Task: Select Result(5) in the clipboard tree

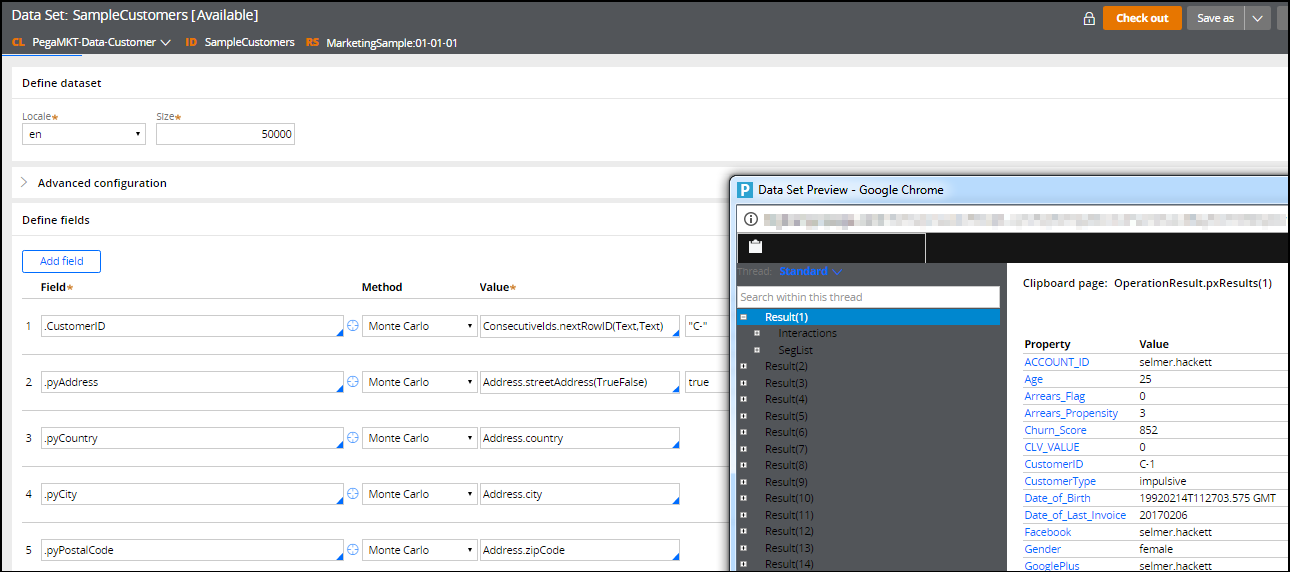Action: pos(786,416)
